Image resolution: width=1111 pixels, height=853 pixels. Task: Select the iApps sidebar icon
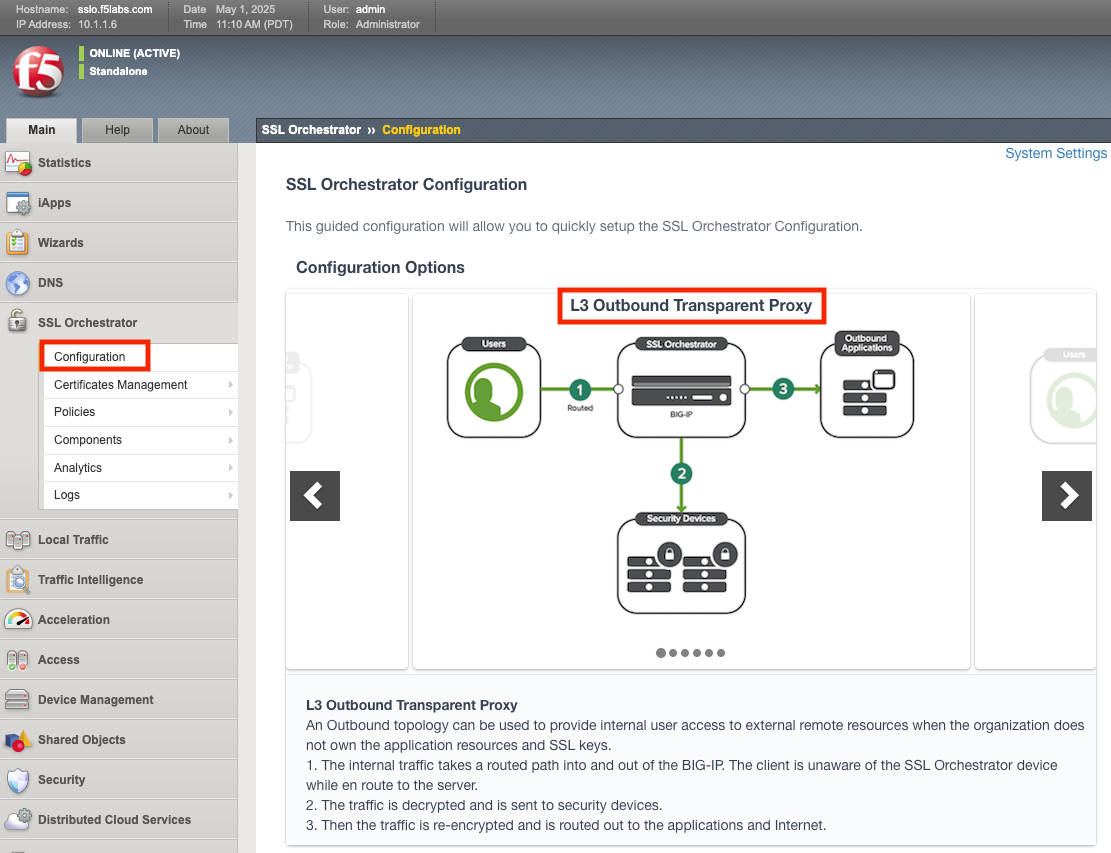pyautogui.click(x=17, y=202)
